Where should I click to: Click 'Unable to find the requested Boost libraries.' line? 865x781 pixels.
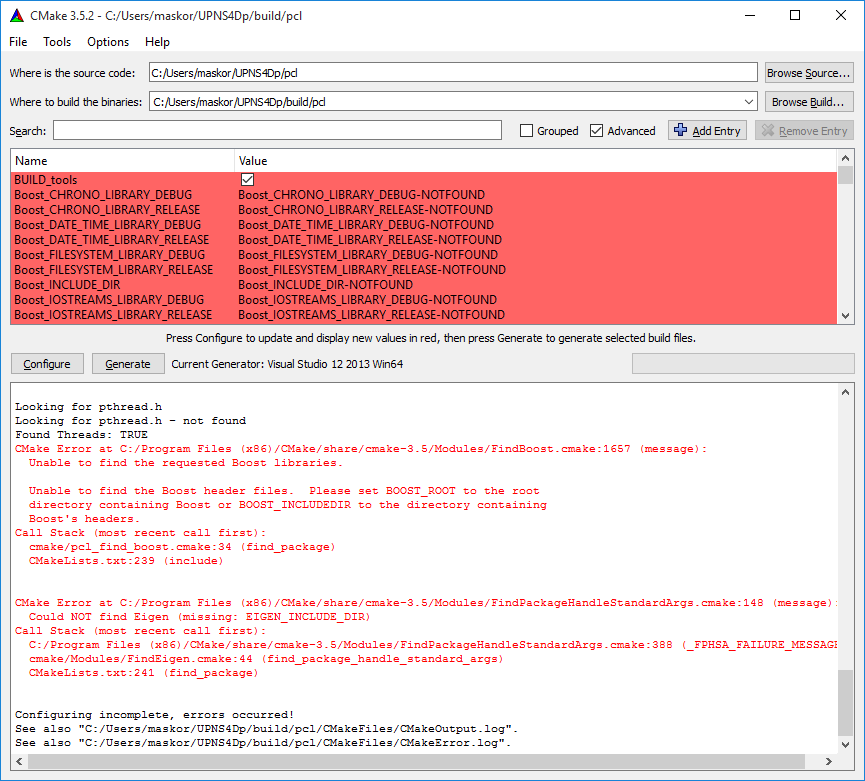[x=186, y=463]
